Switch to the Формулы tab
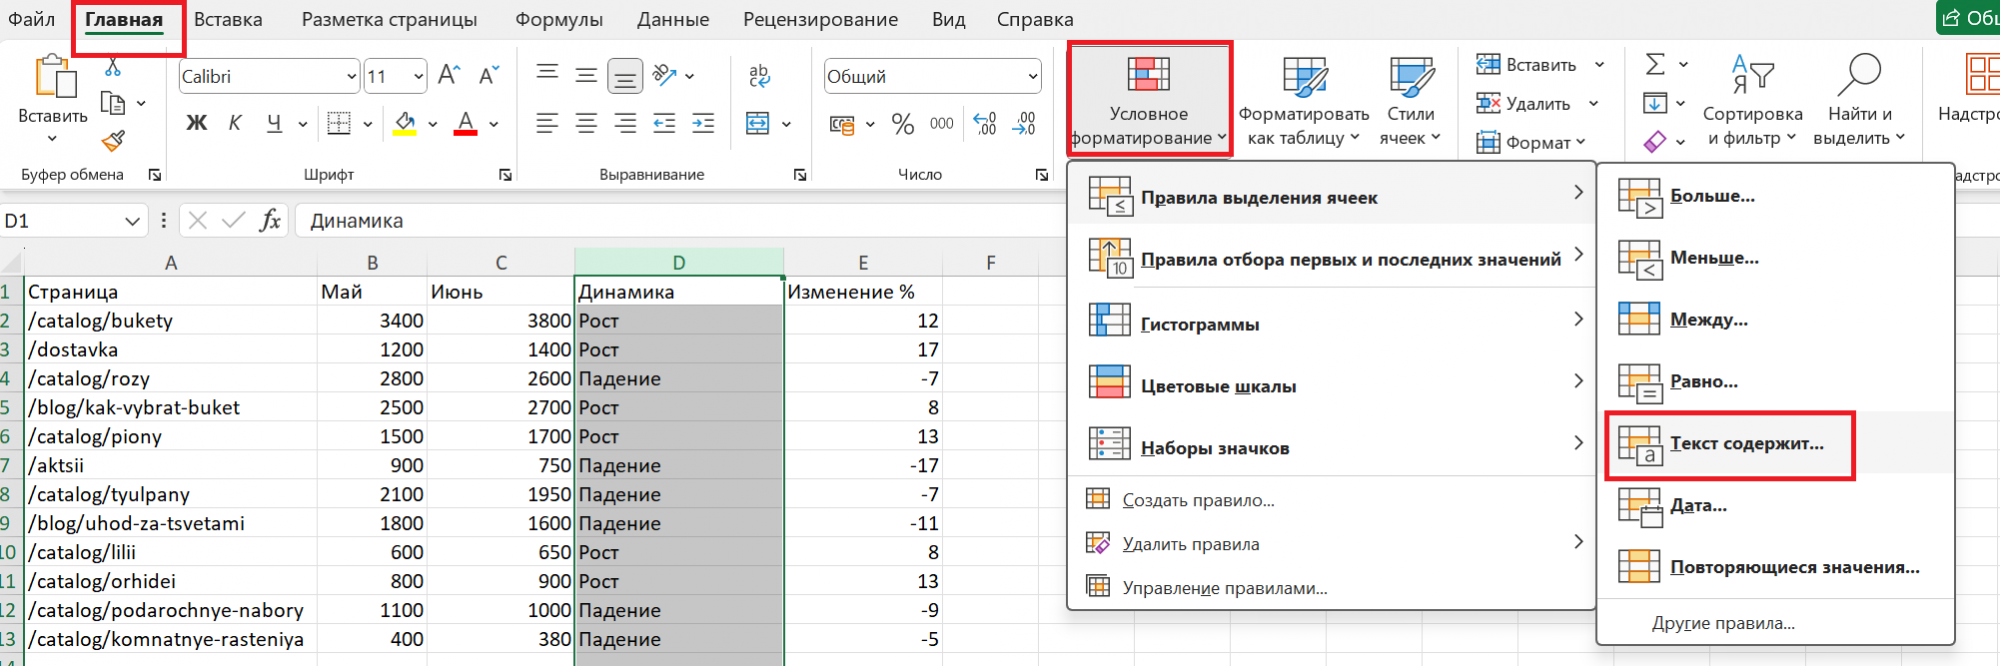 pos(559,19)
